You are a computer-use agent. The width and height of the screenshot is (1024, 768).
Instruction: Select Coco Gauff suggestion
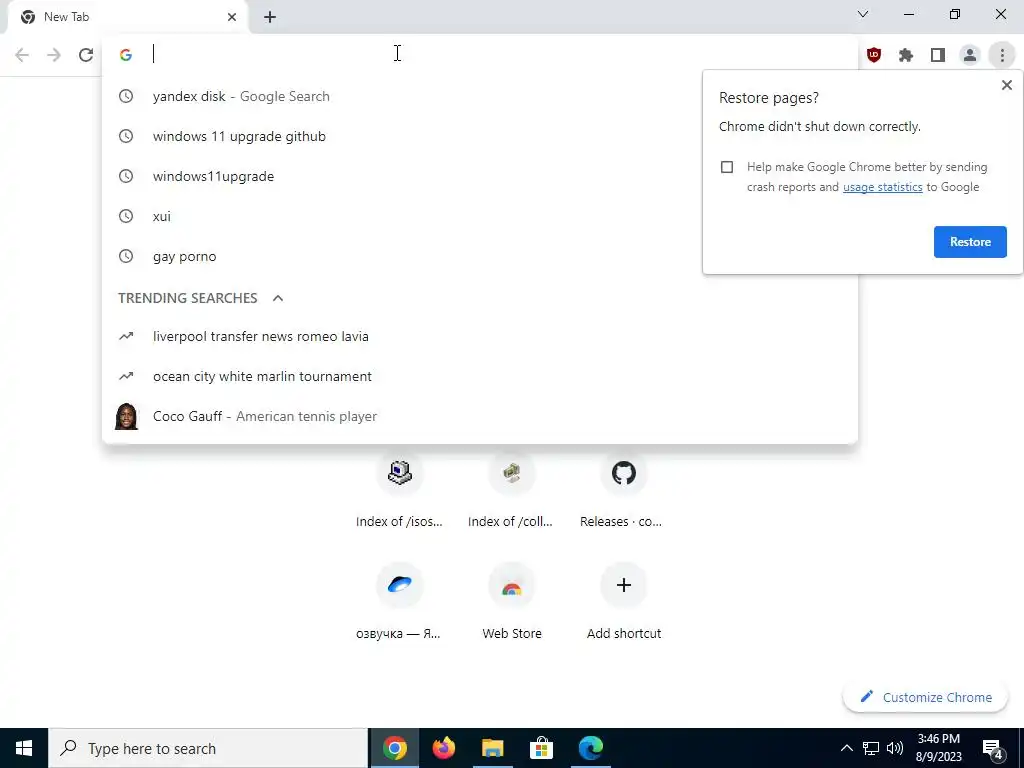pyautogui.click(x=479, y=416)
